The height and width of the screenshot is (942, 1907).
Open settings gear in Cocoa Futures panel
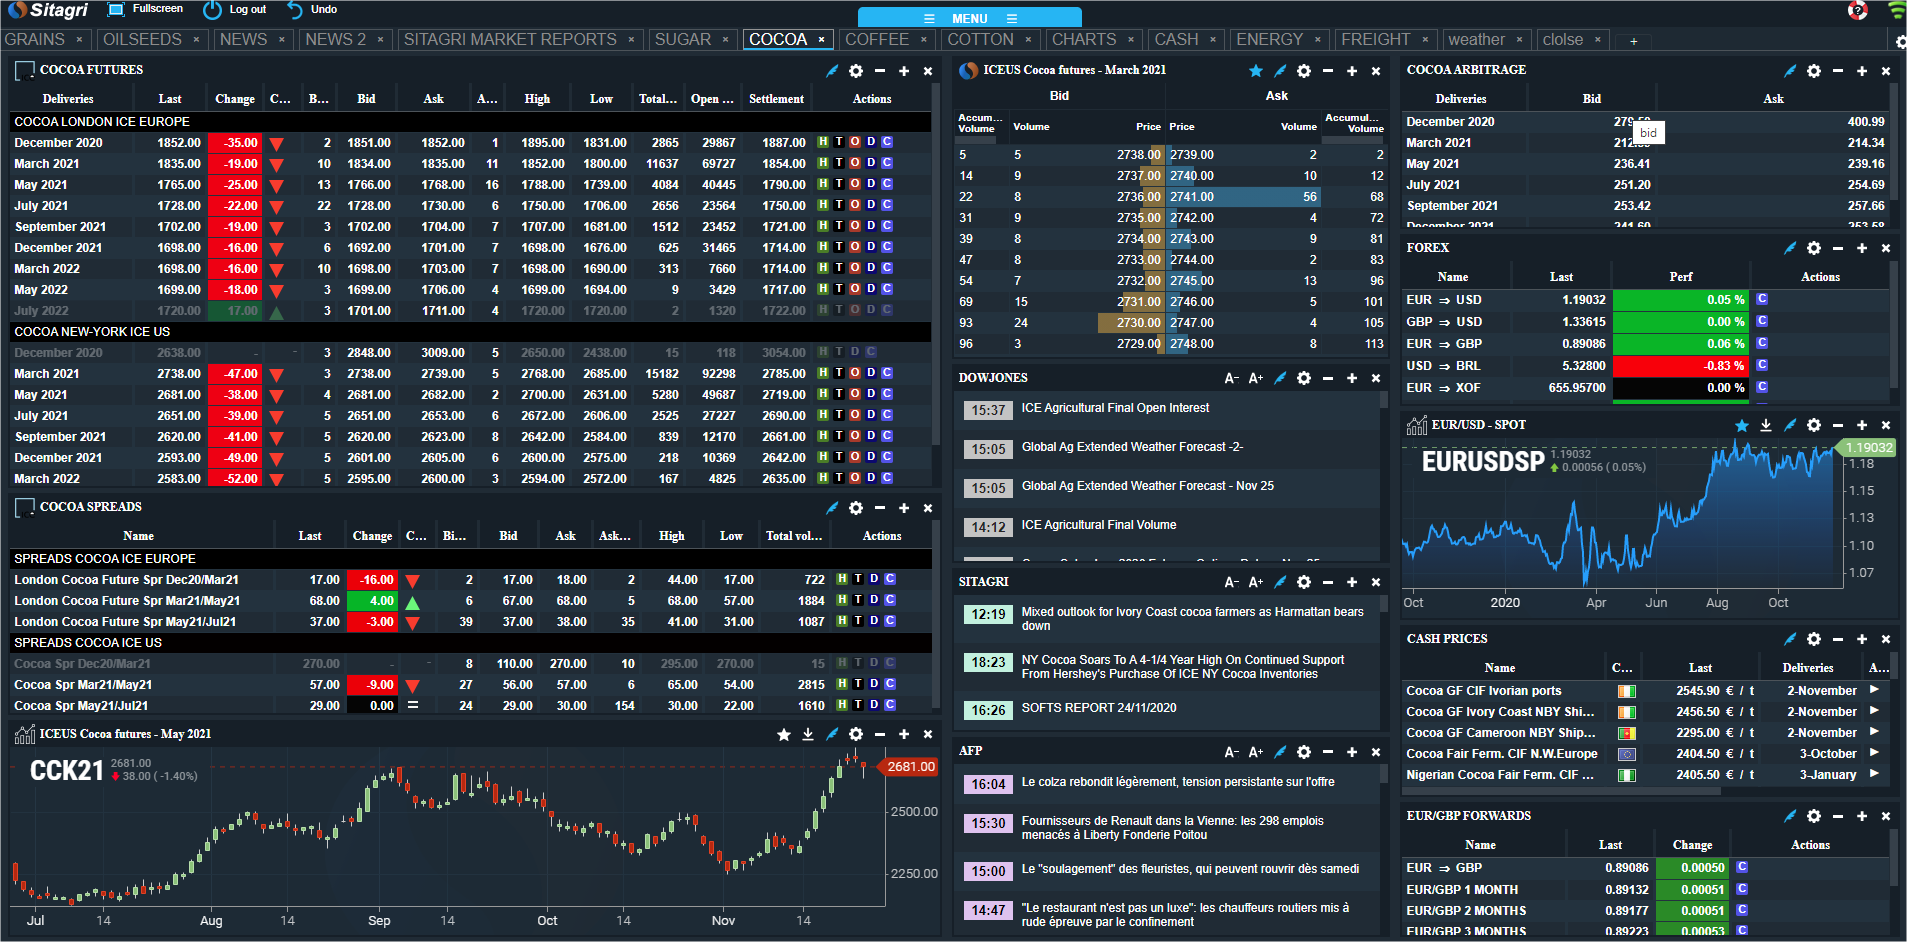(x=856, y=71)
